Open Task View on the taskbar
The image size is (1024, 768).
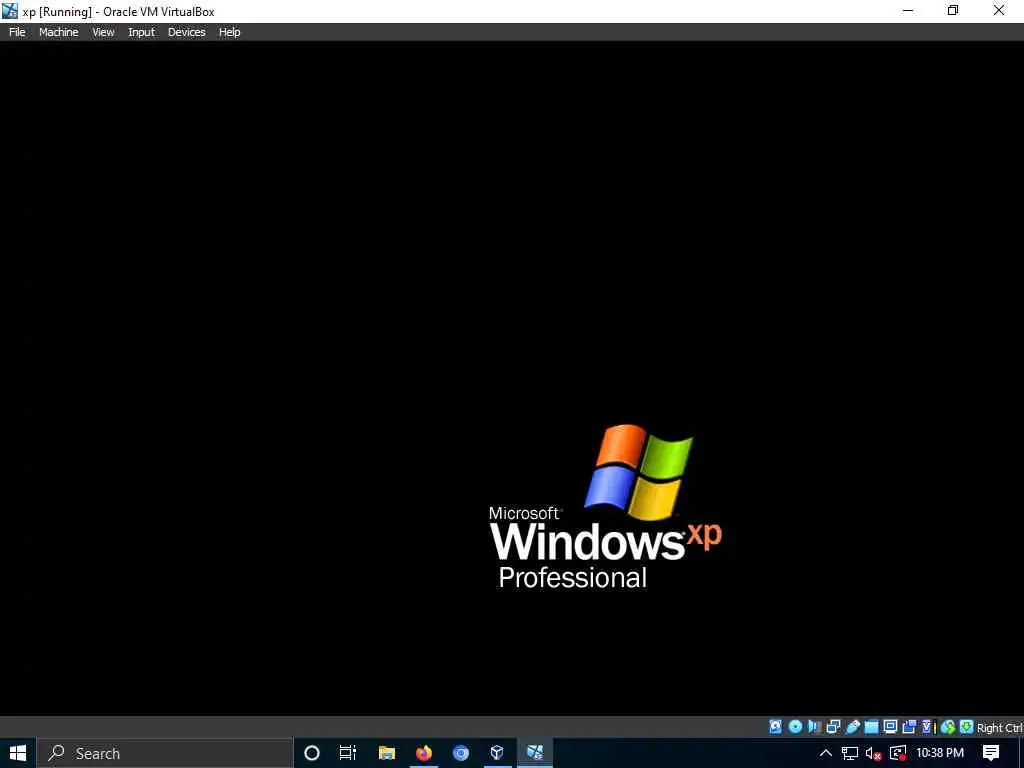click(x=348, y=753)
